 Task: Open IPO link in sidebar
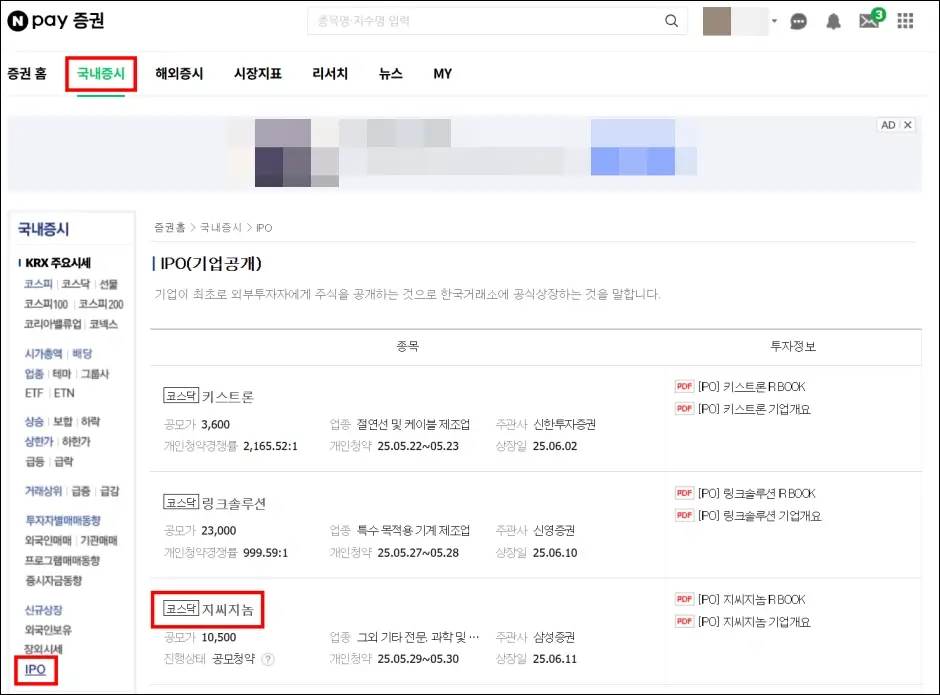(x=35, y=670)
